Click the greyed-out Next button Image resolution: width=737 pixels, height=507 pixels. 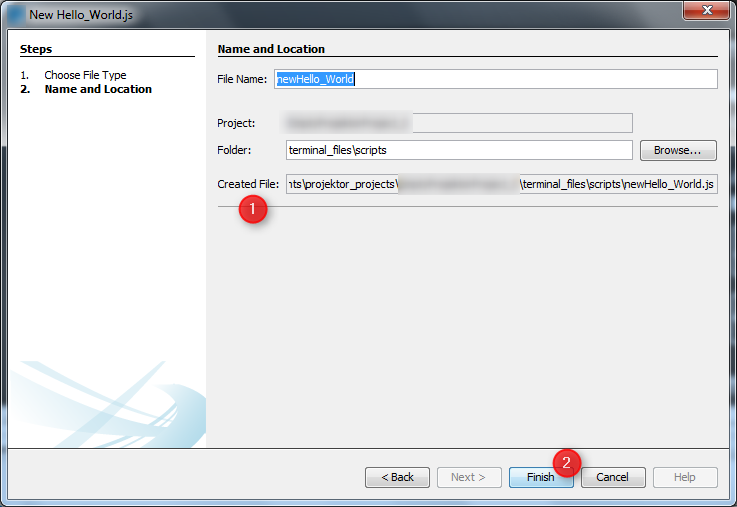point(469,477)
